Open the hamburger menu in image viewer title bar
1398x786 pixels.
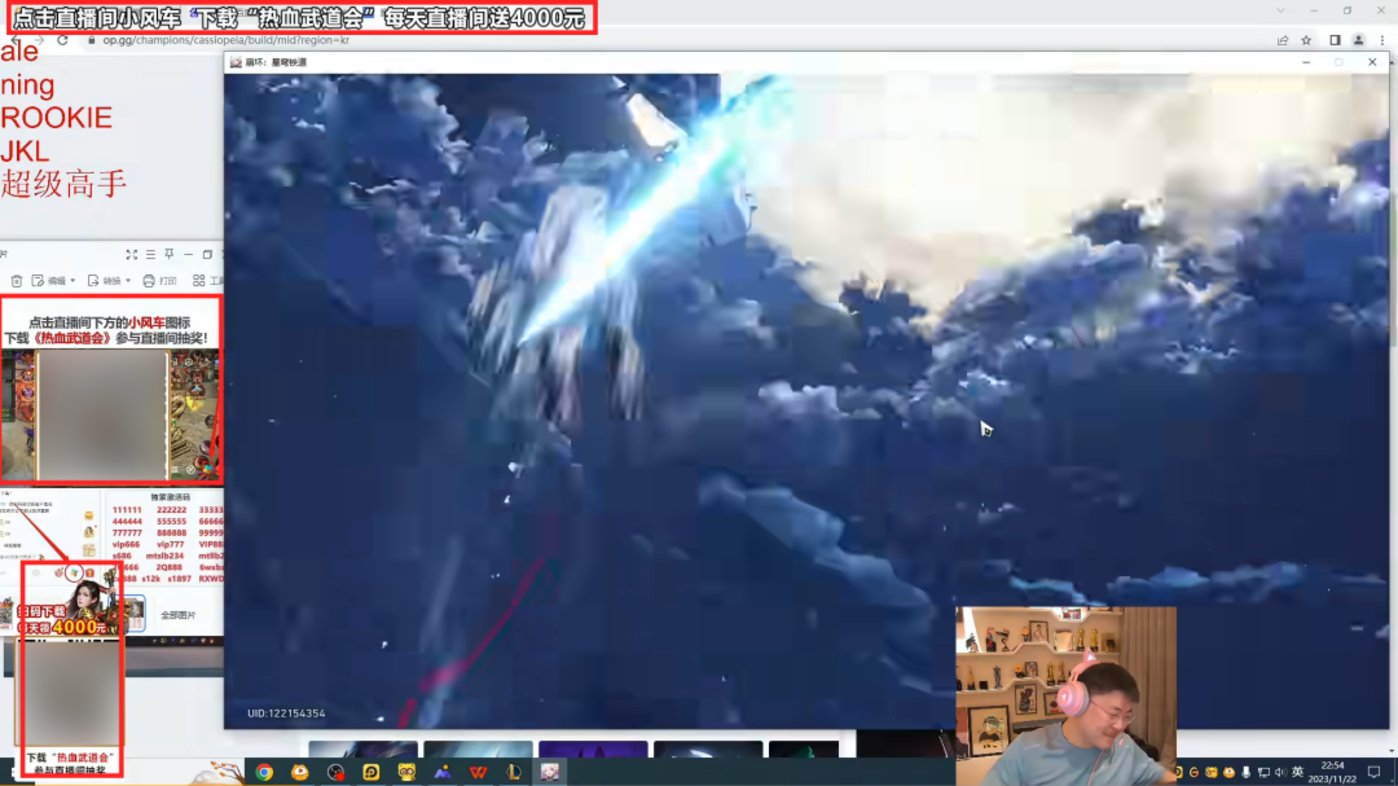click(150, 255)
